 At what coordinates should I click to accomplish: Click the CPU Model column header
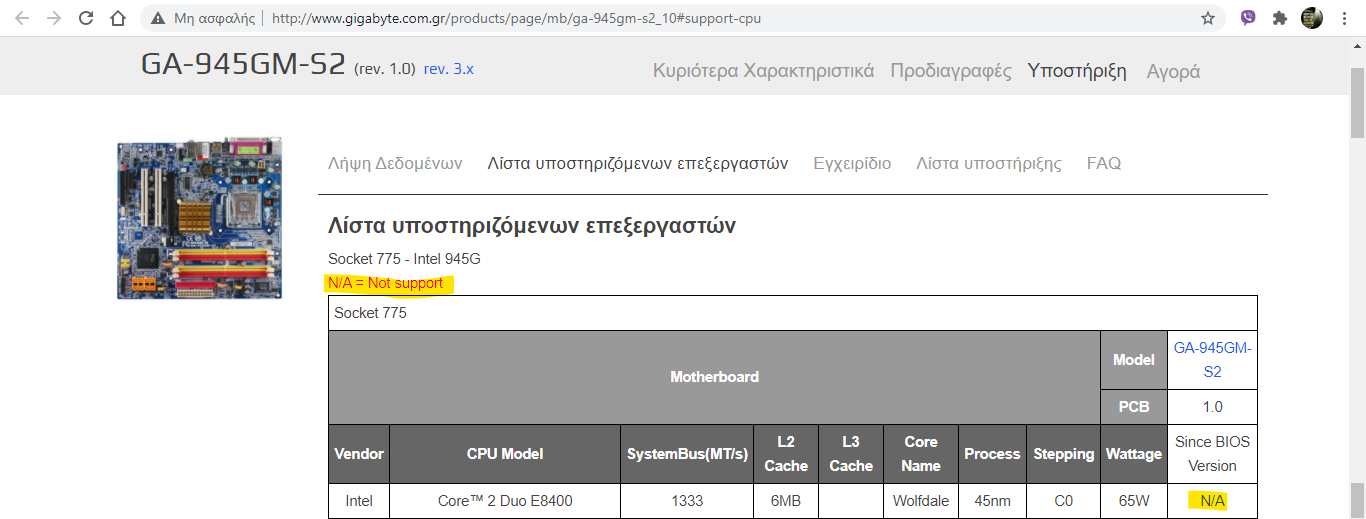click(x=505, y=454)
